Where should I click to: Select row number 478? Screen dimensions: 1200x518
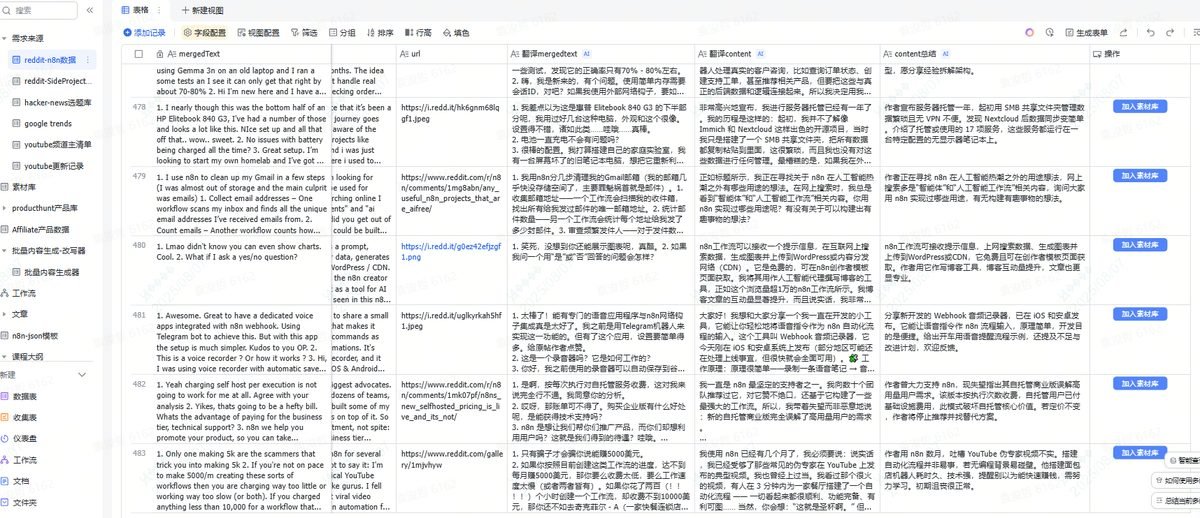138,105
